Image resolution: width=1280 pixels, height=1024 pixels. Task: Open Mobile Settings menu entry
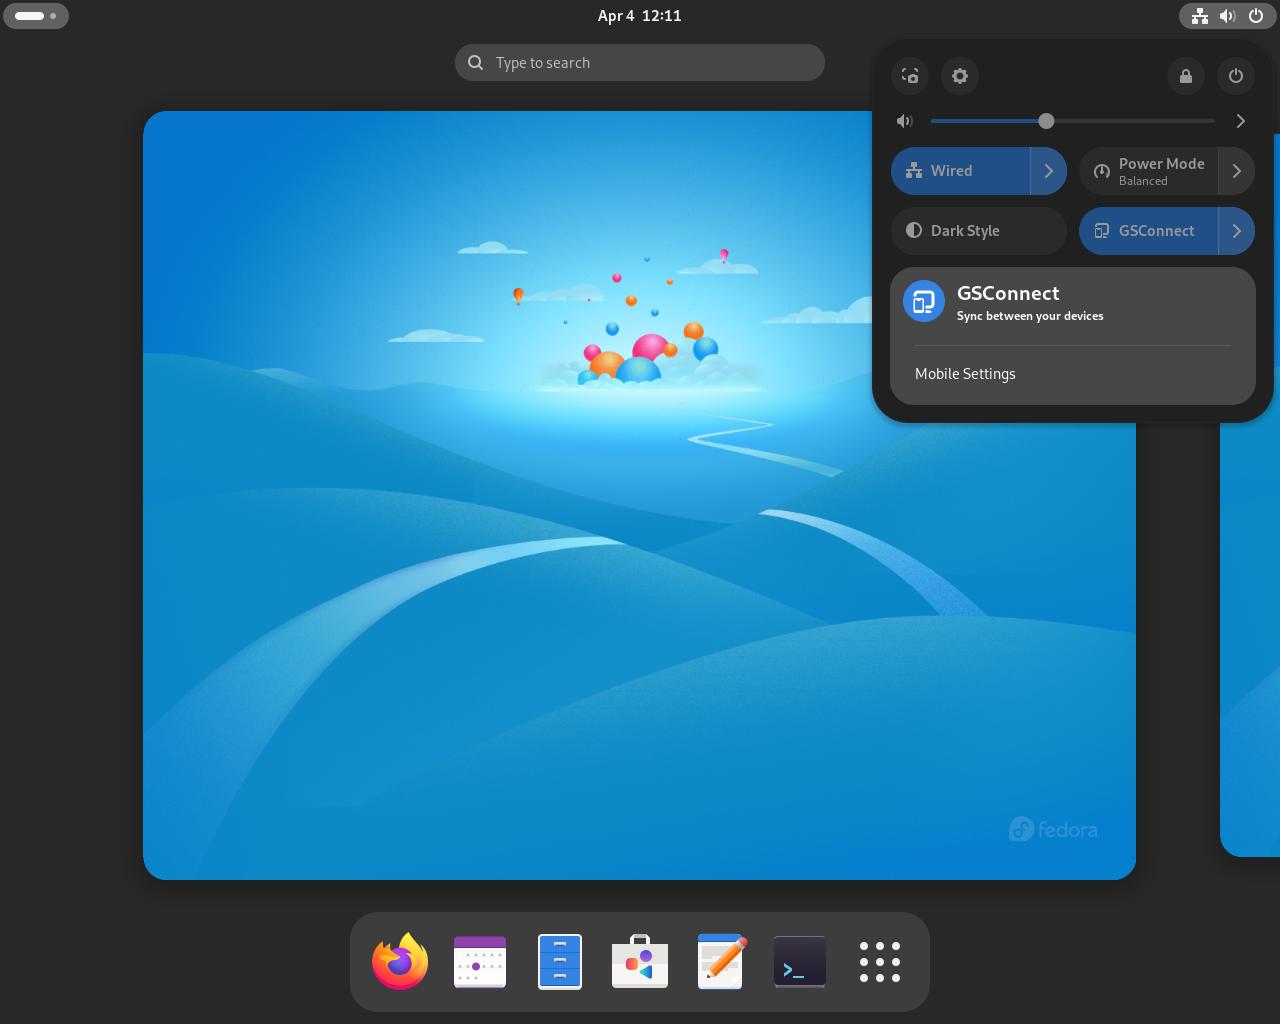click(x=1073, y=374)
